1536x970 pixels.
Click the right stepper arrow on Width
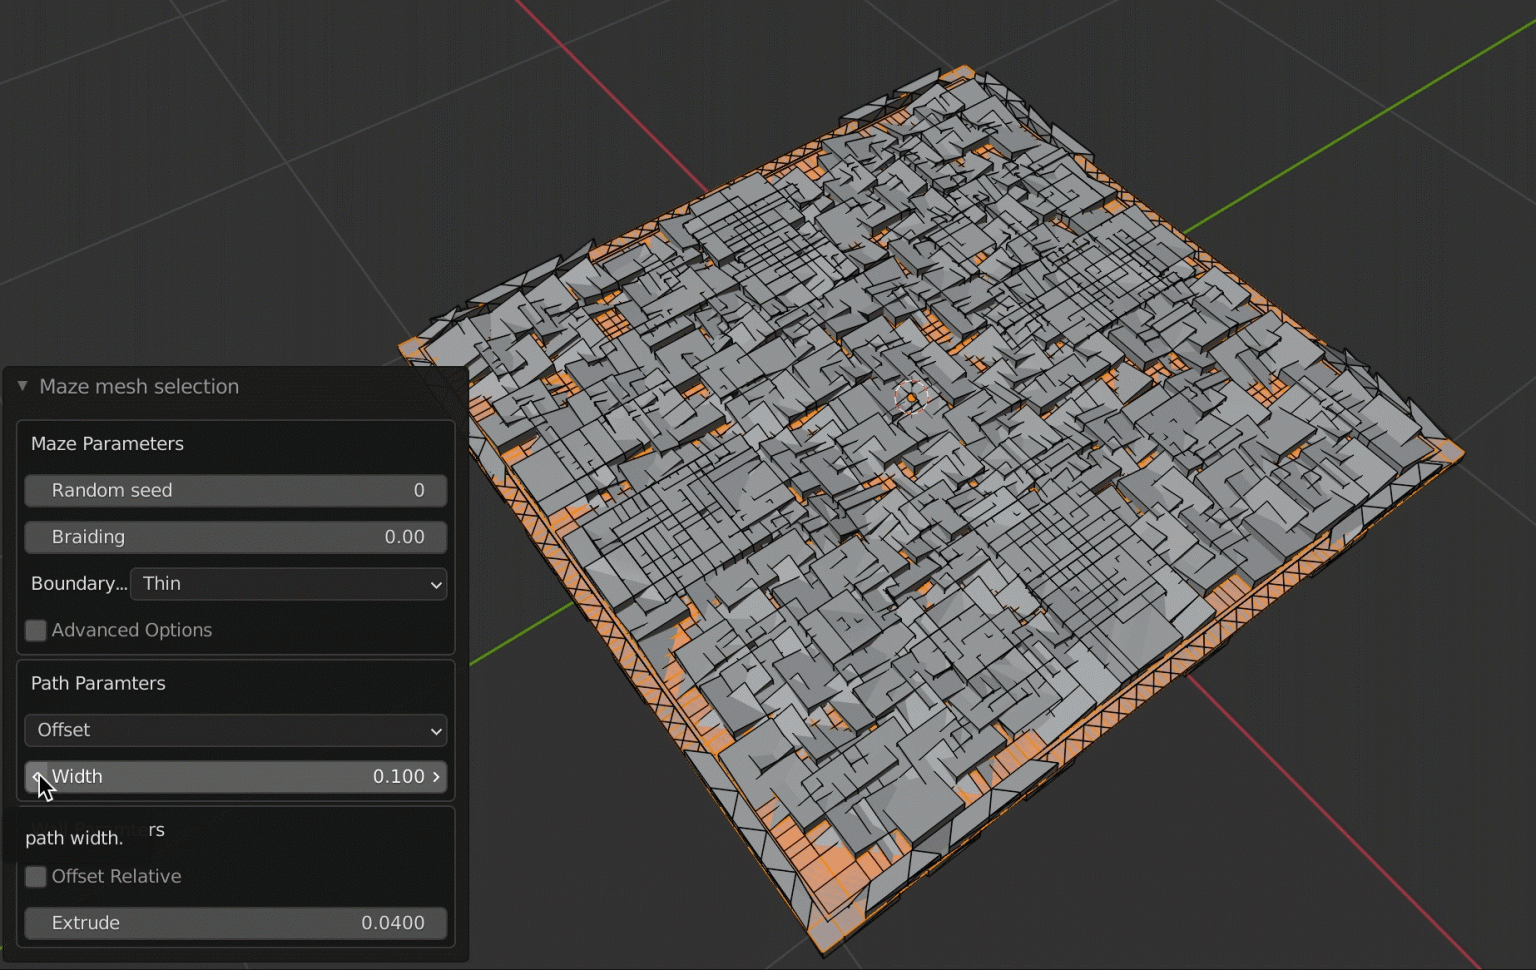tap(437, 776)
